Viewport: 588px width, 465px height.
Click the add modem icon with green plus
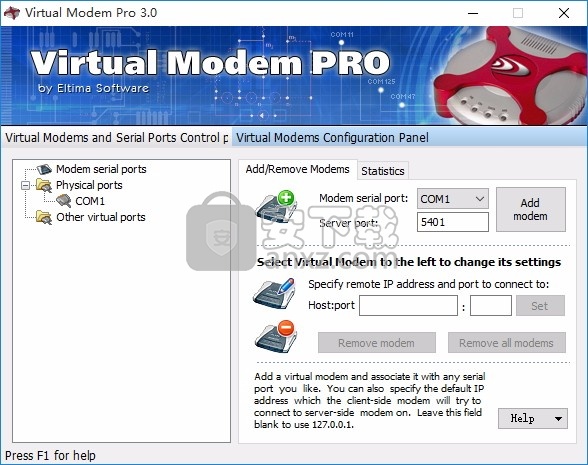(276, 206)
